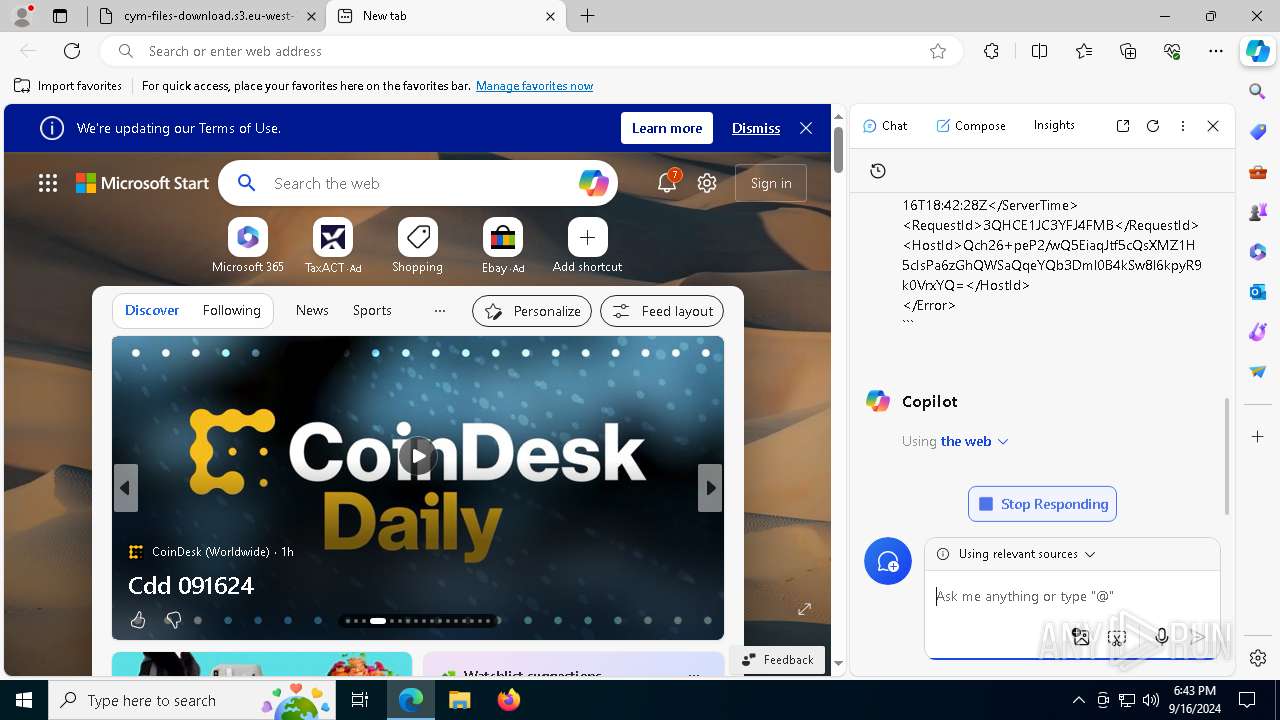Image resolution: width=1280 pixels, height=720 pixels.
Task: Select the Following feed tab
Action: pyautogui.click(x=232, y=311)
